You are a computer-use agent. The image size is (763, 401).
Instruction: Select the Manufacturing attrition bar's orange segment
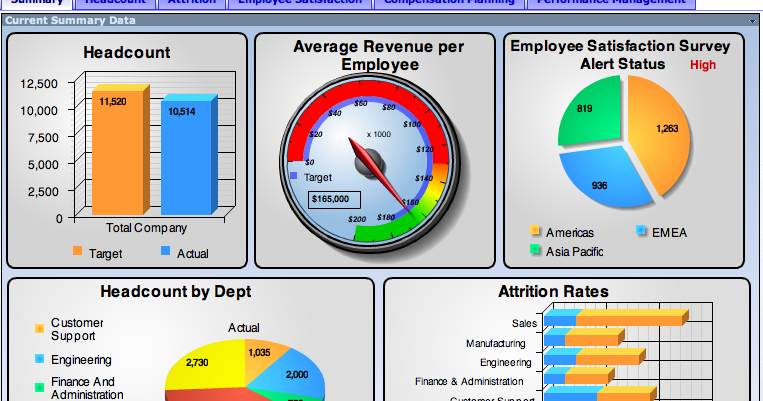click(x=594, y=337)
